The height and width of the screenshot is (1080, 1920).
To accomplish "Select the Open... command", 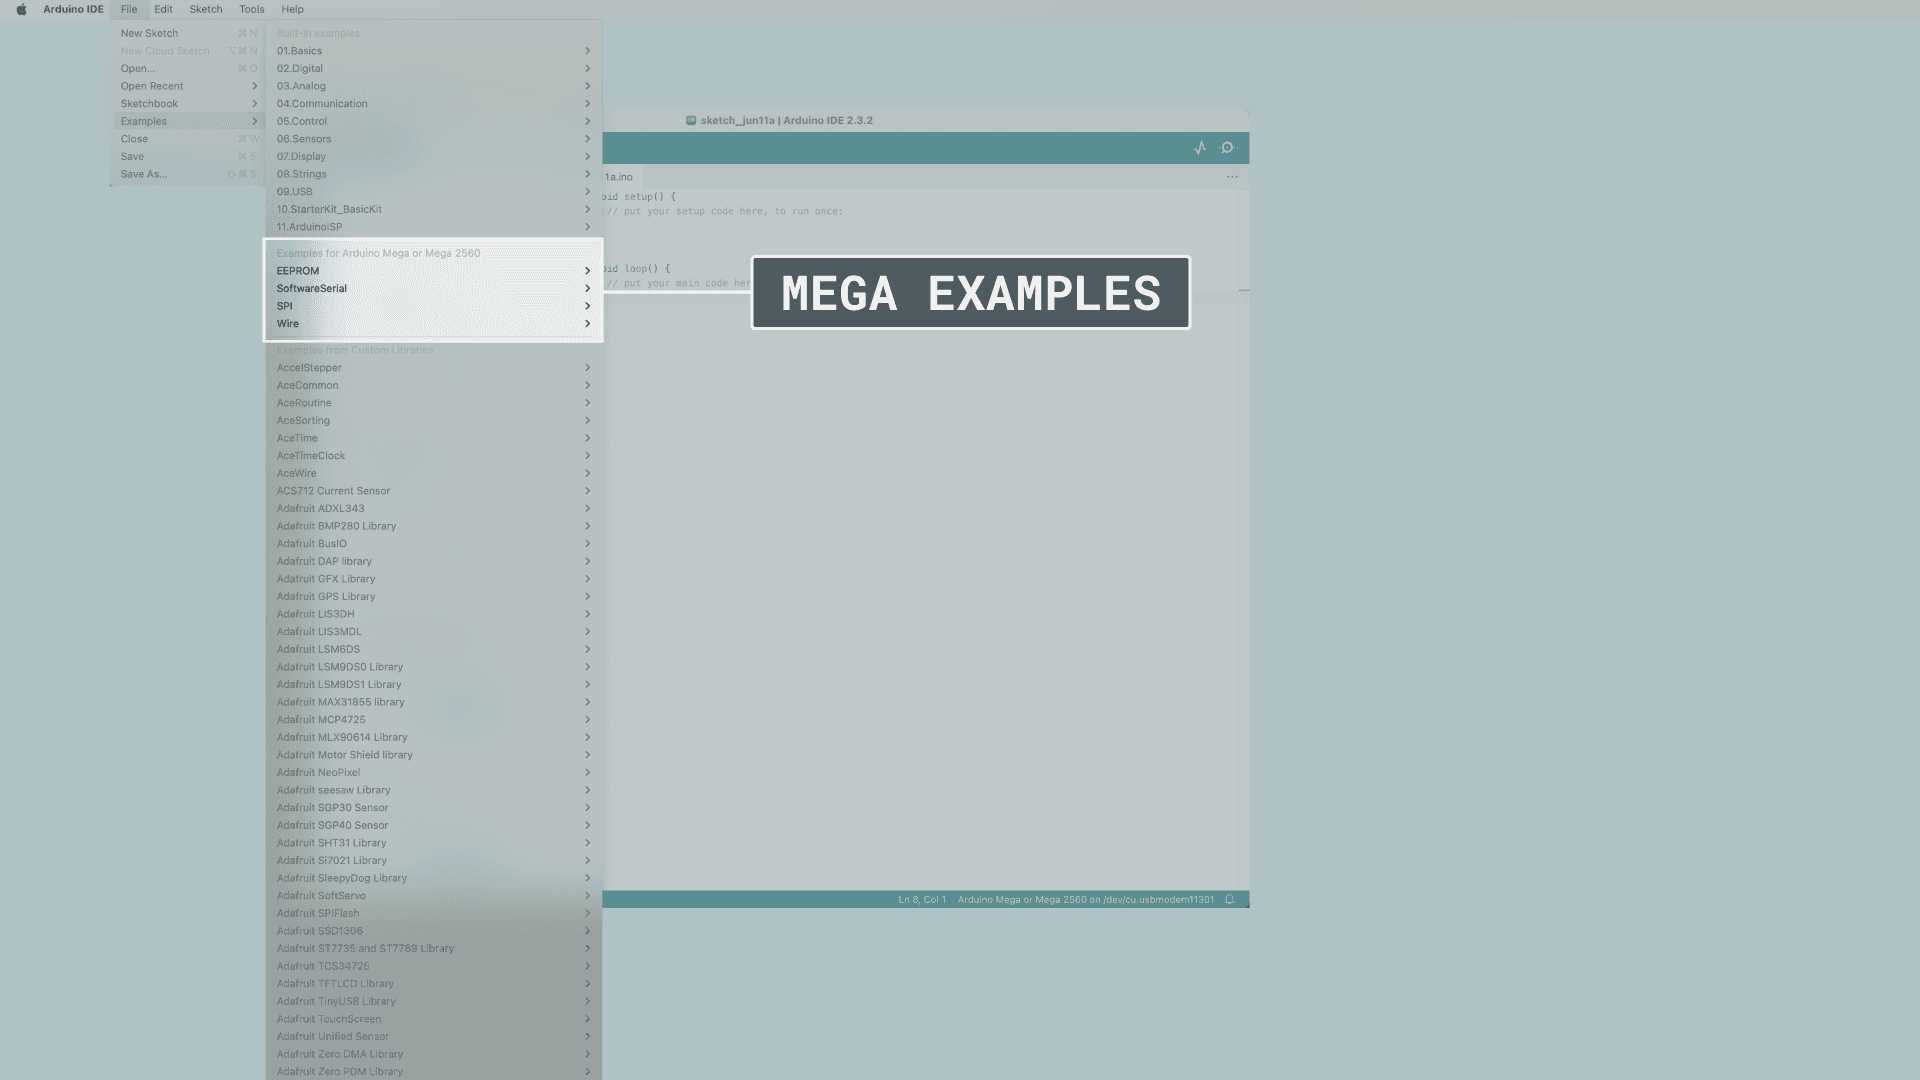I will coord(137,68).
